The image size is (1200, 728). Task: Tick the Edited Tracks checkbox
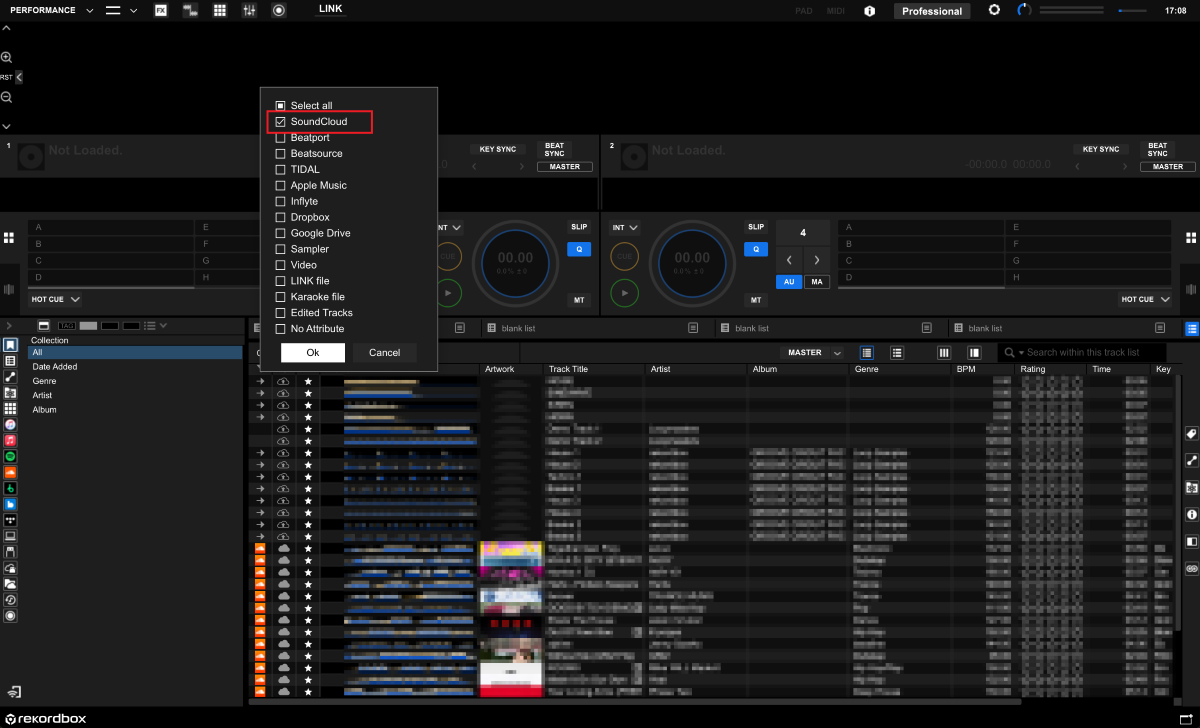click(281, 312)
